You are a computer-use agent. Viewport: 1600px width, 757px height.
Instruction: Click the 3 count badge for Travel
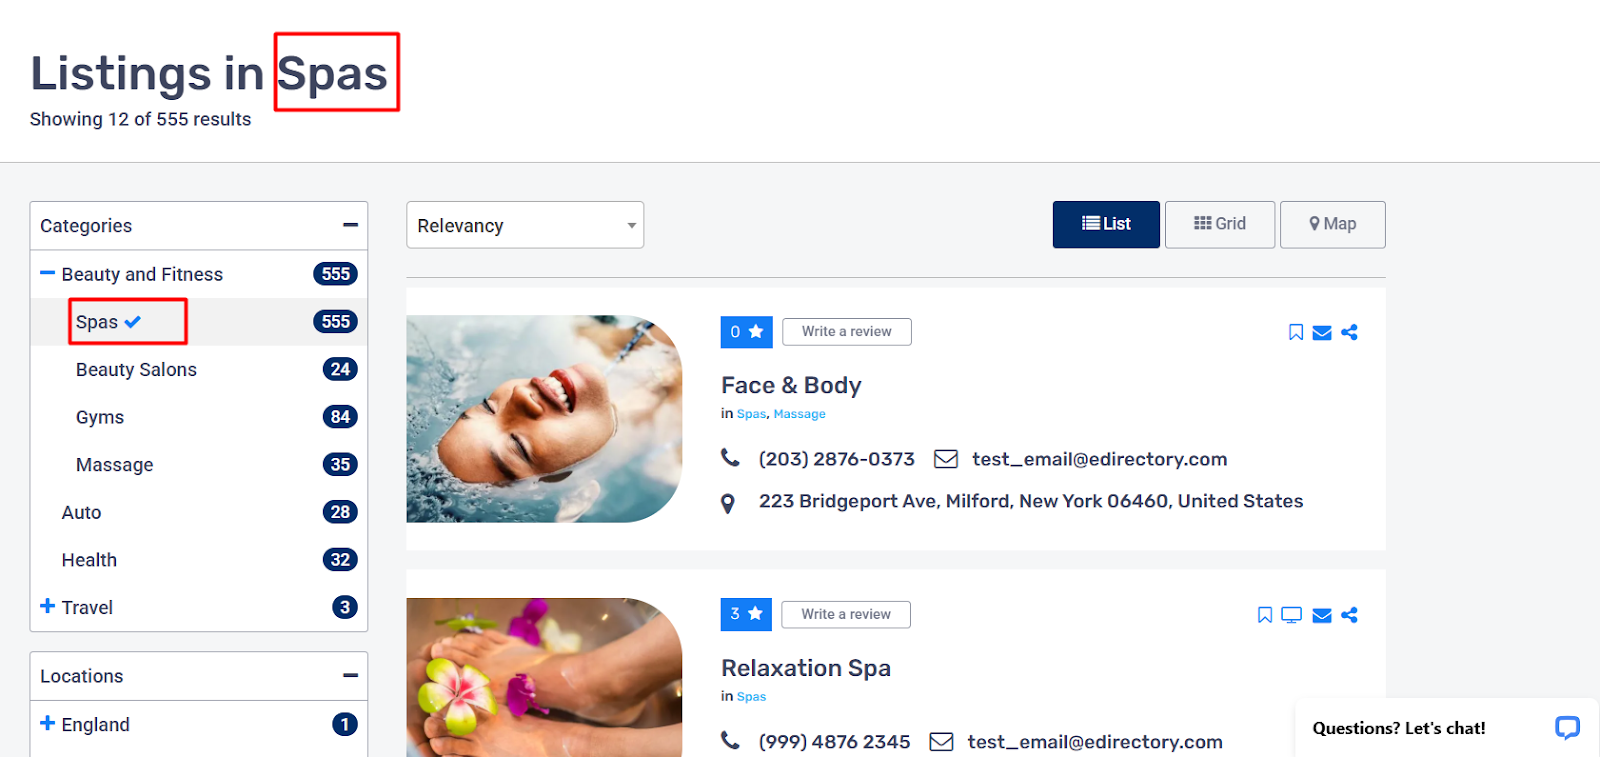click(x=345, y=607)
